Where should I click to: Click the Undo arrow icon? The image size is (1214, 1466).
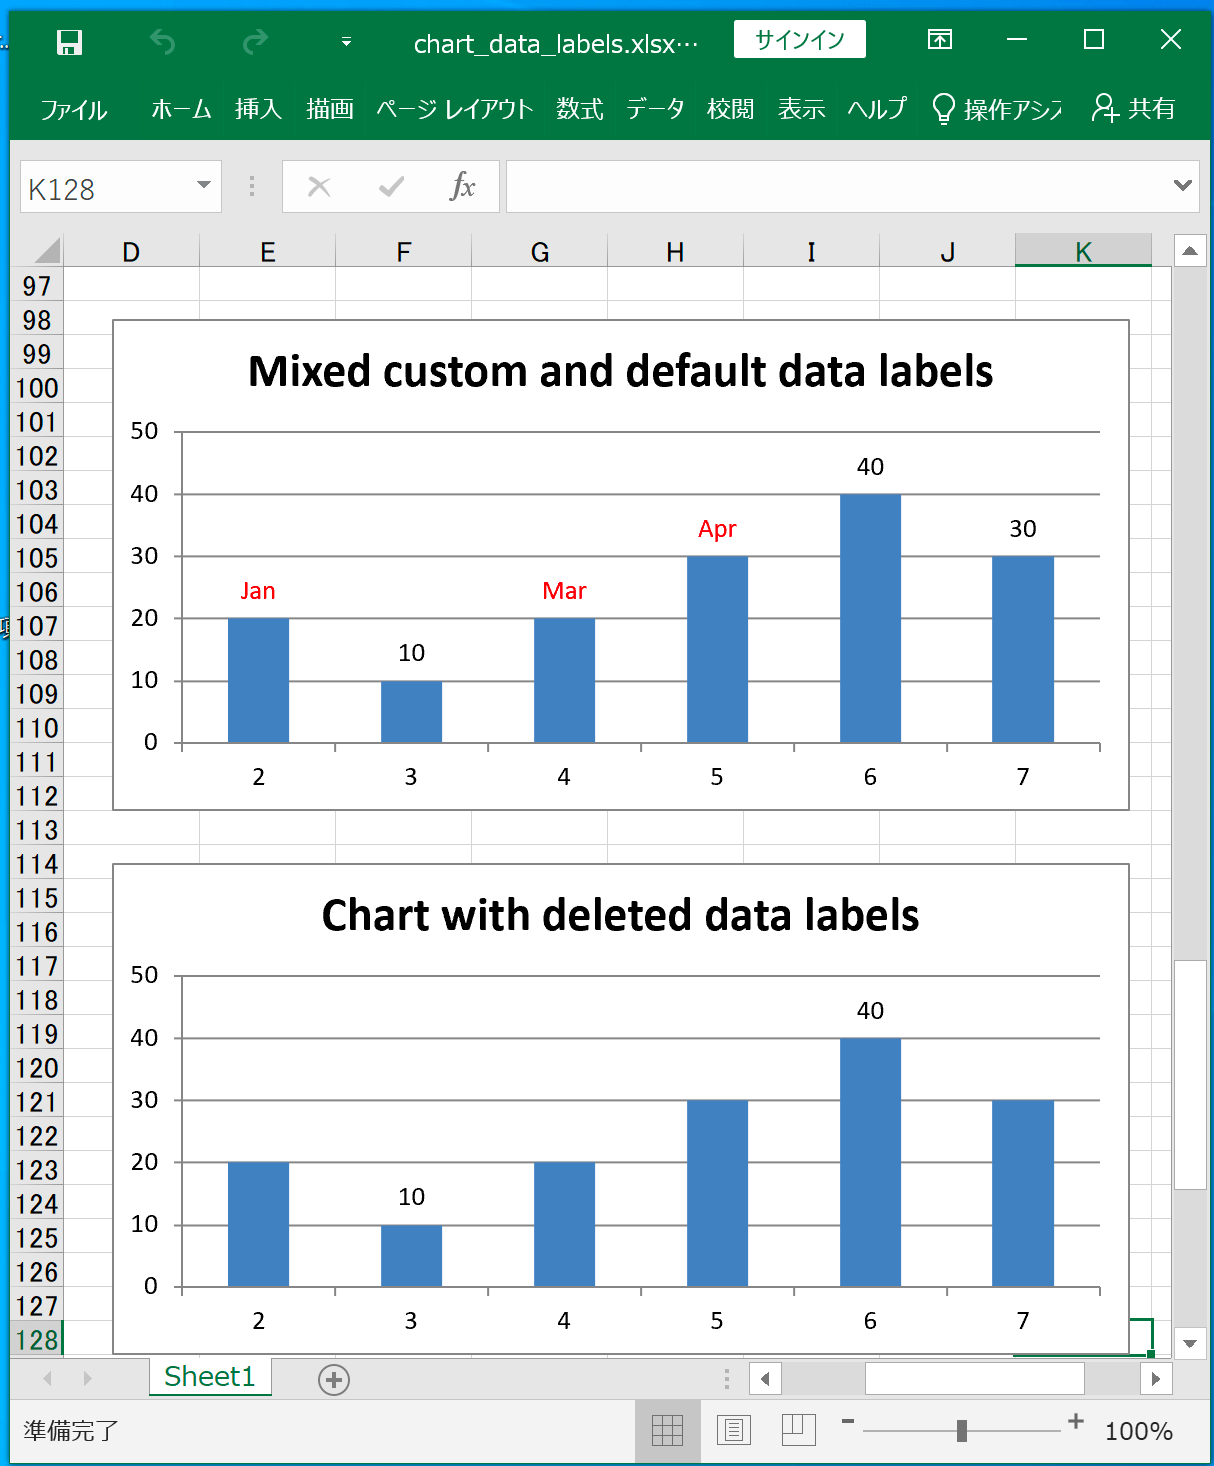tap(162, 42)
